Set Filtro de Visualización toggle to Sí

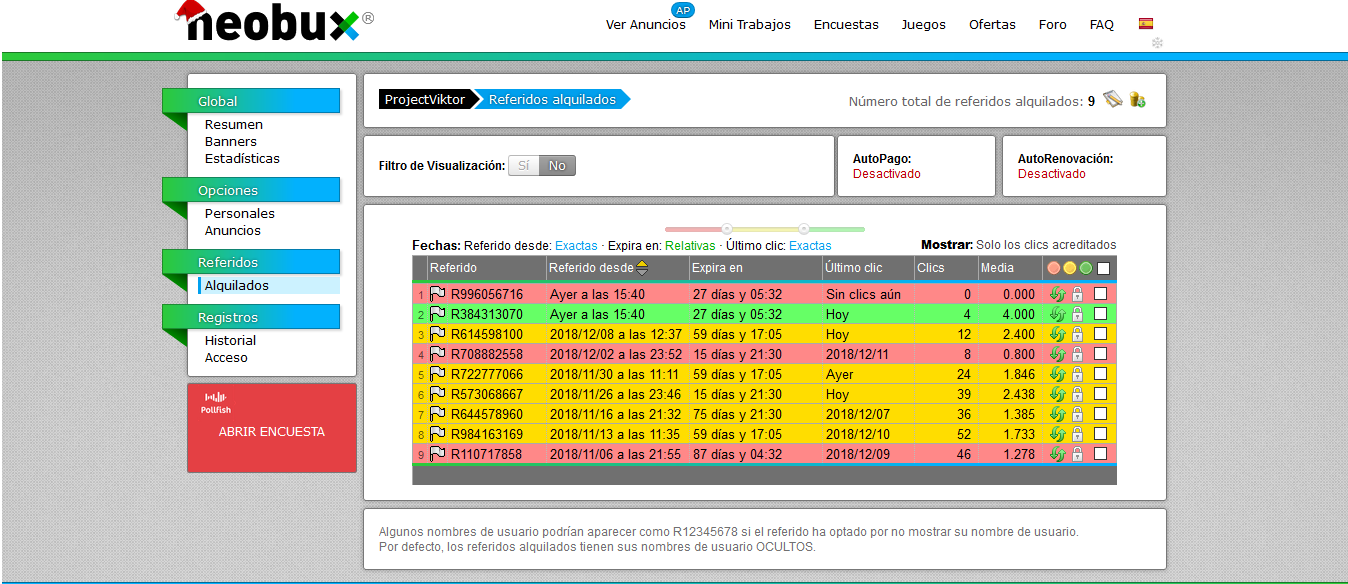pos(523,166)
